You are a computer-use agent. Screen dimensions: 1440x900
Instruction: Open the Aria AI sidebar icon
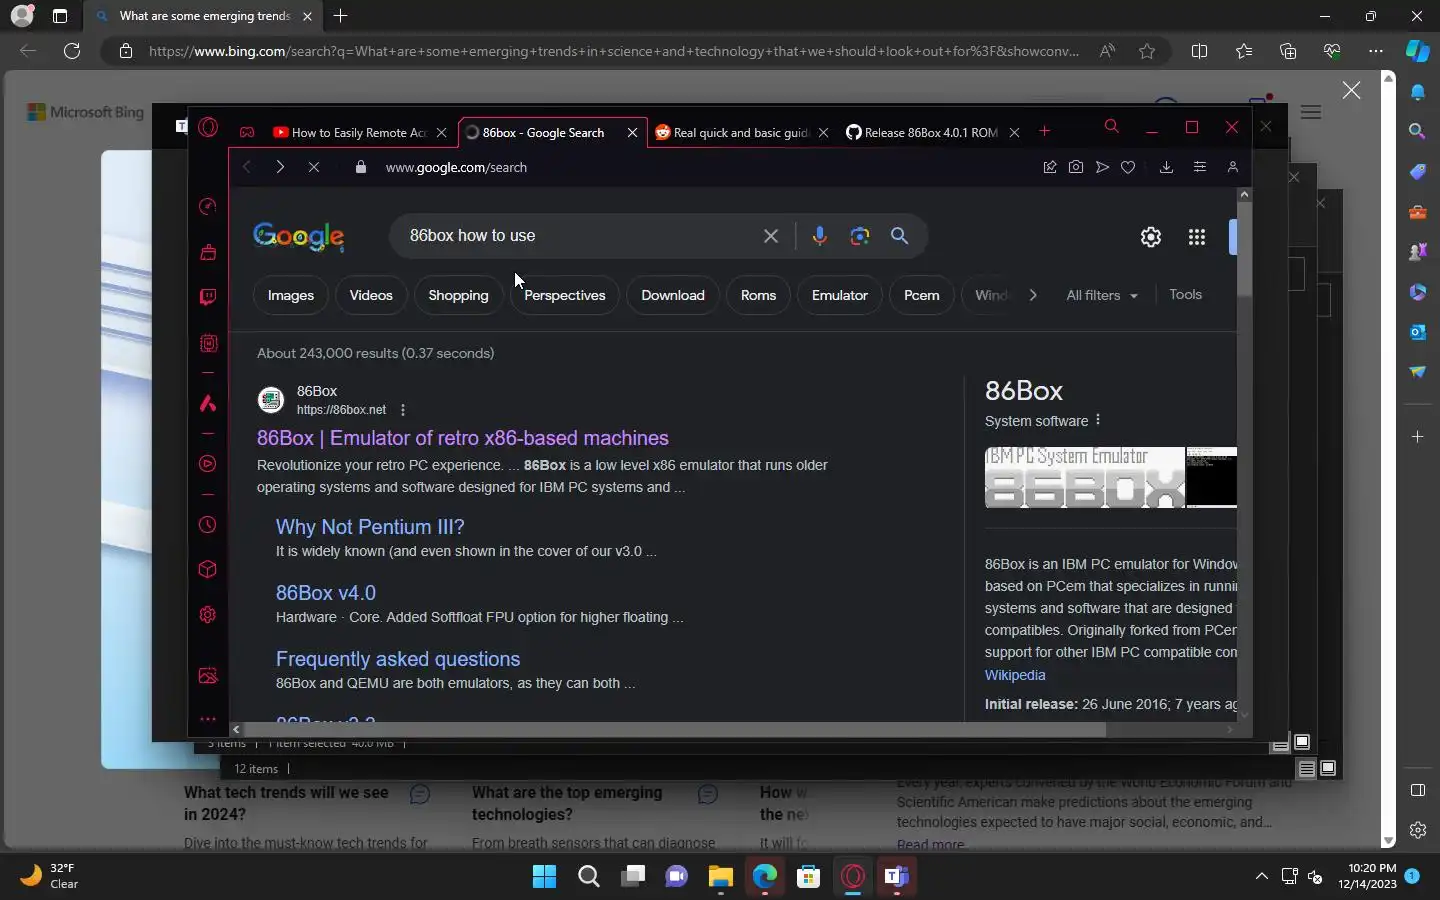[208, 403]
